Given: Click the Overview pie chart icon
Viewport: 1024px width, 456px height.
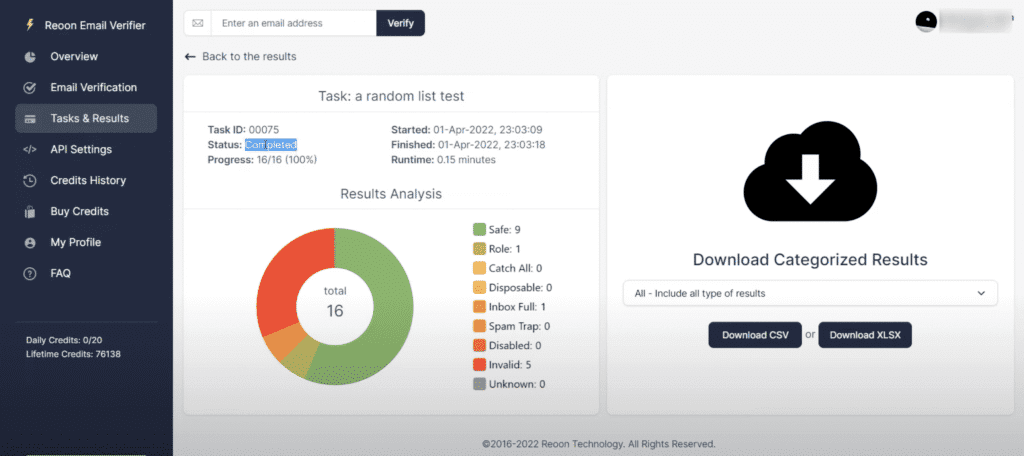Looking at the screenshot, I should pyautogui.click(x=30, y=56).
